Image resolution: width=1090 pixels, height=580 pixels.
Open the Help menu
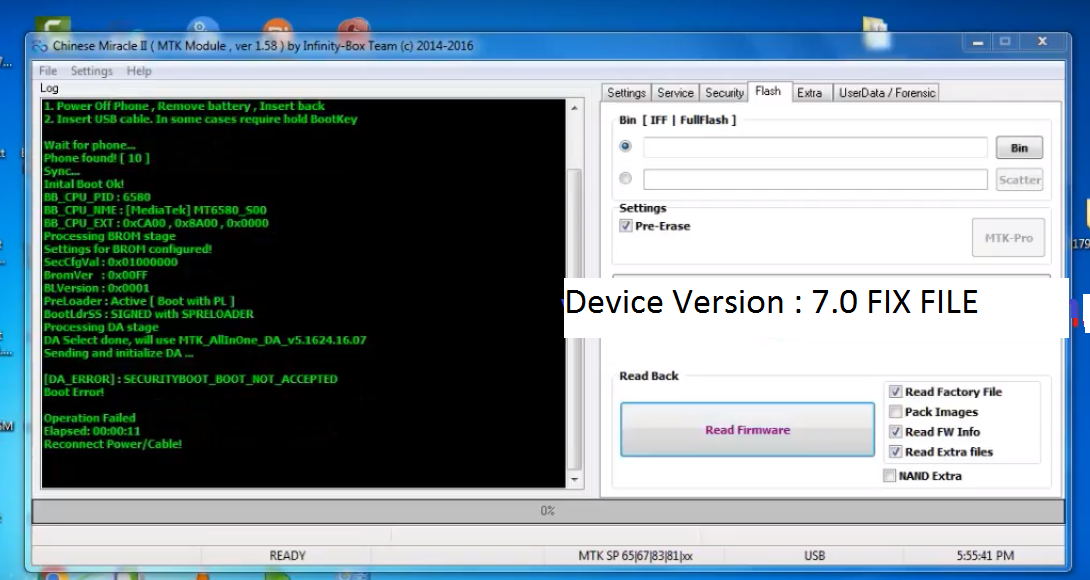[x=139, y=71]
